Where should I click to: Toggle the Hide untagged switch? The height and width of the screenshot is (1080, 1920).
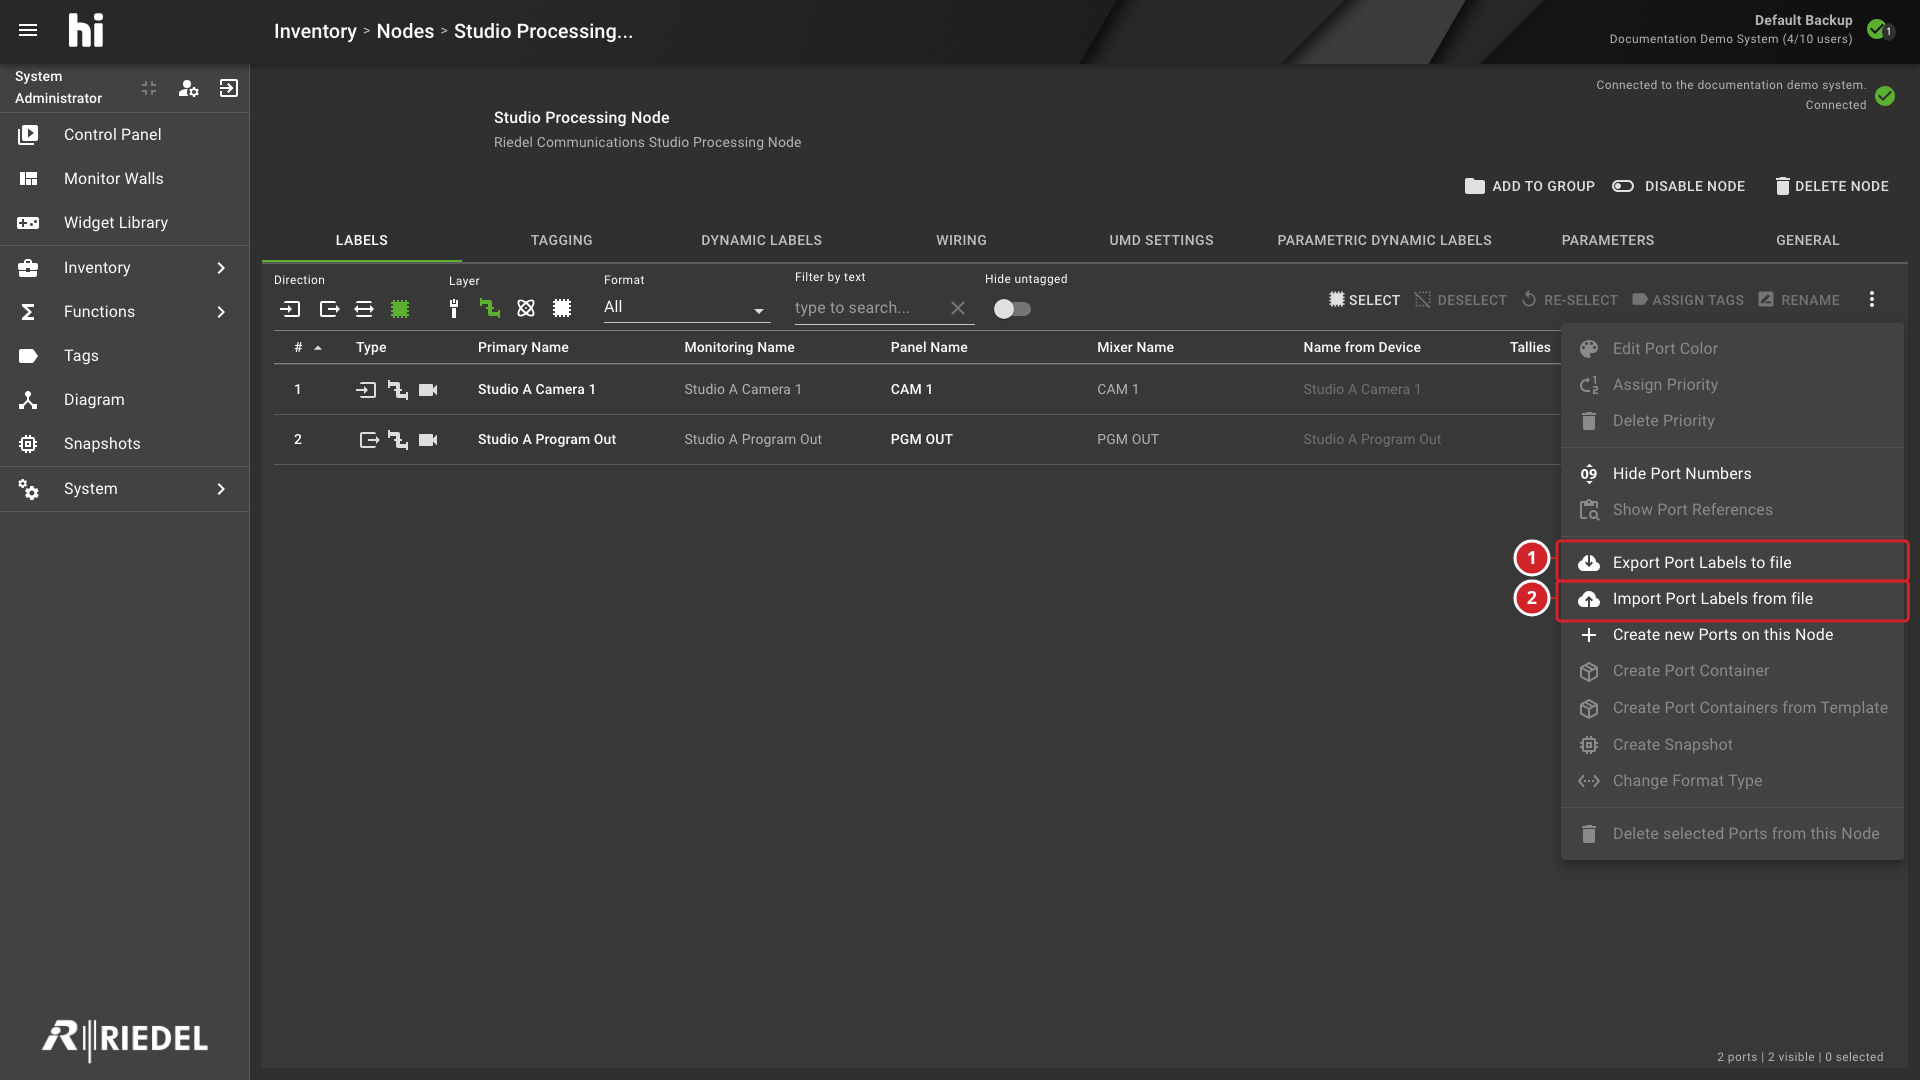1012,309
